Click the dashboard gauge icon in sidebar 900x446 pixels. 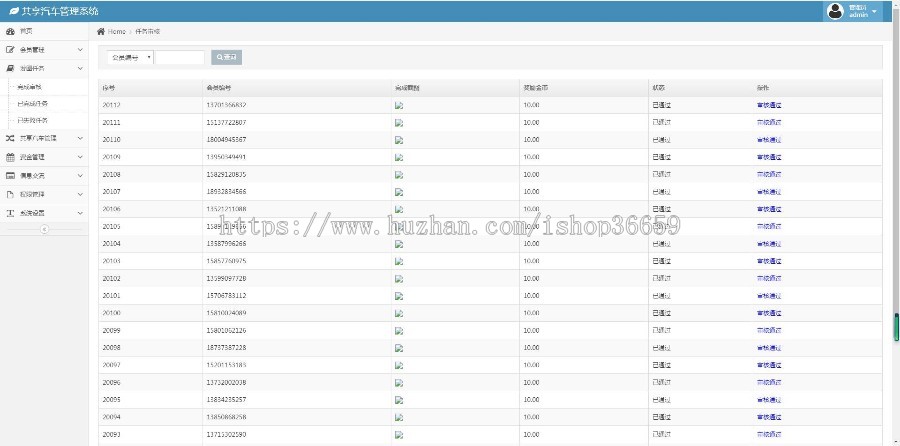pos(10,32)
